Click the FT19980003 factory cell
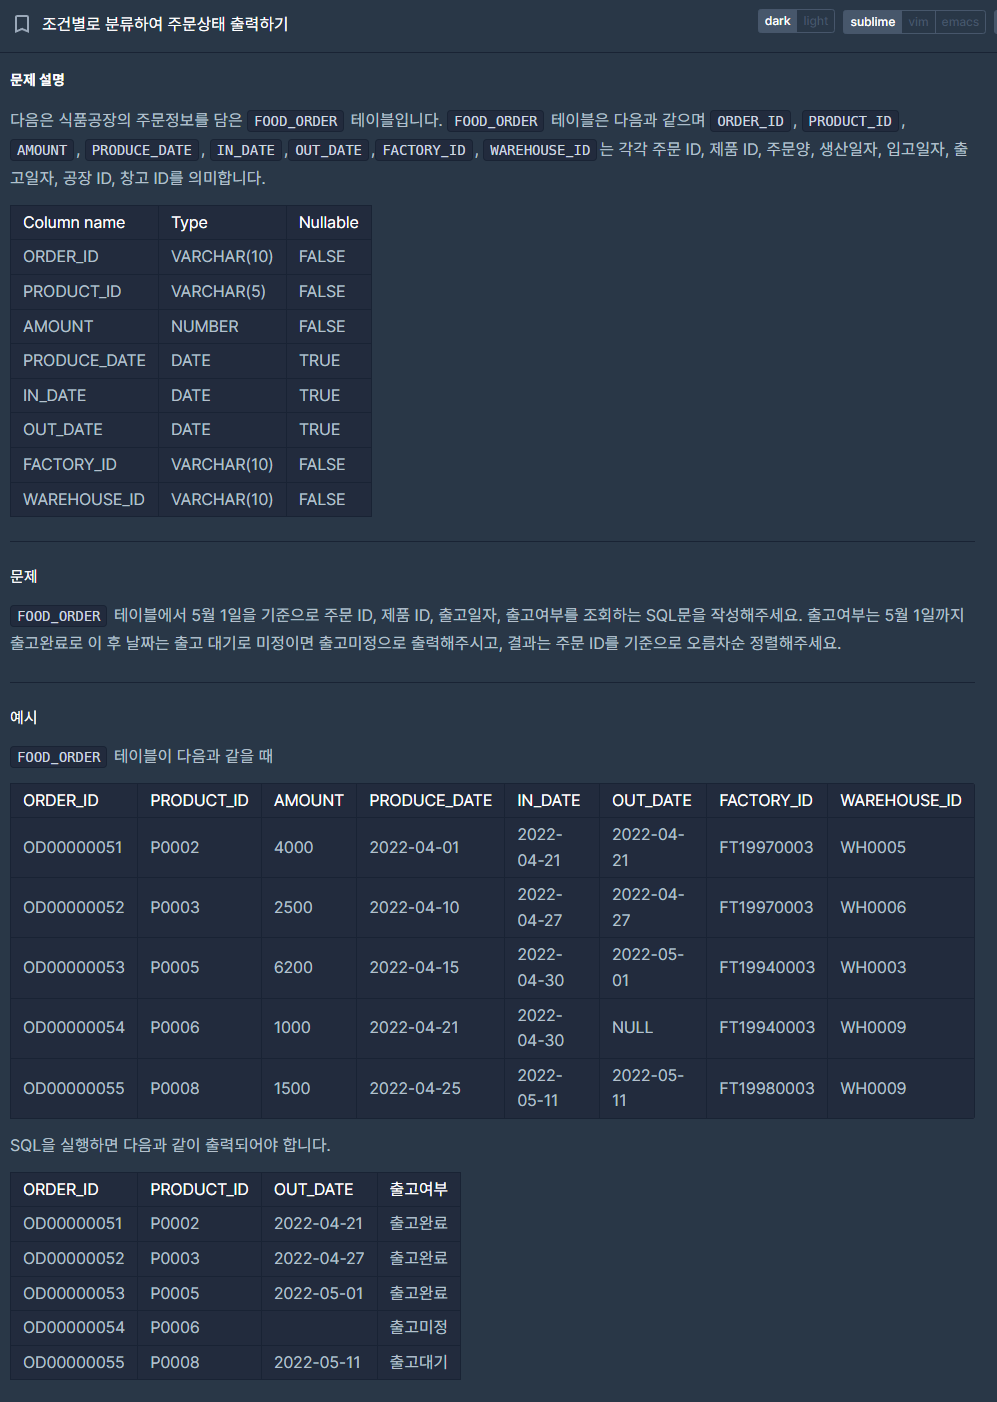Screen dimensions: 997x1402 [767, 1089]
